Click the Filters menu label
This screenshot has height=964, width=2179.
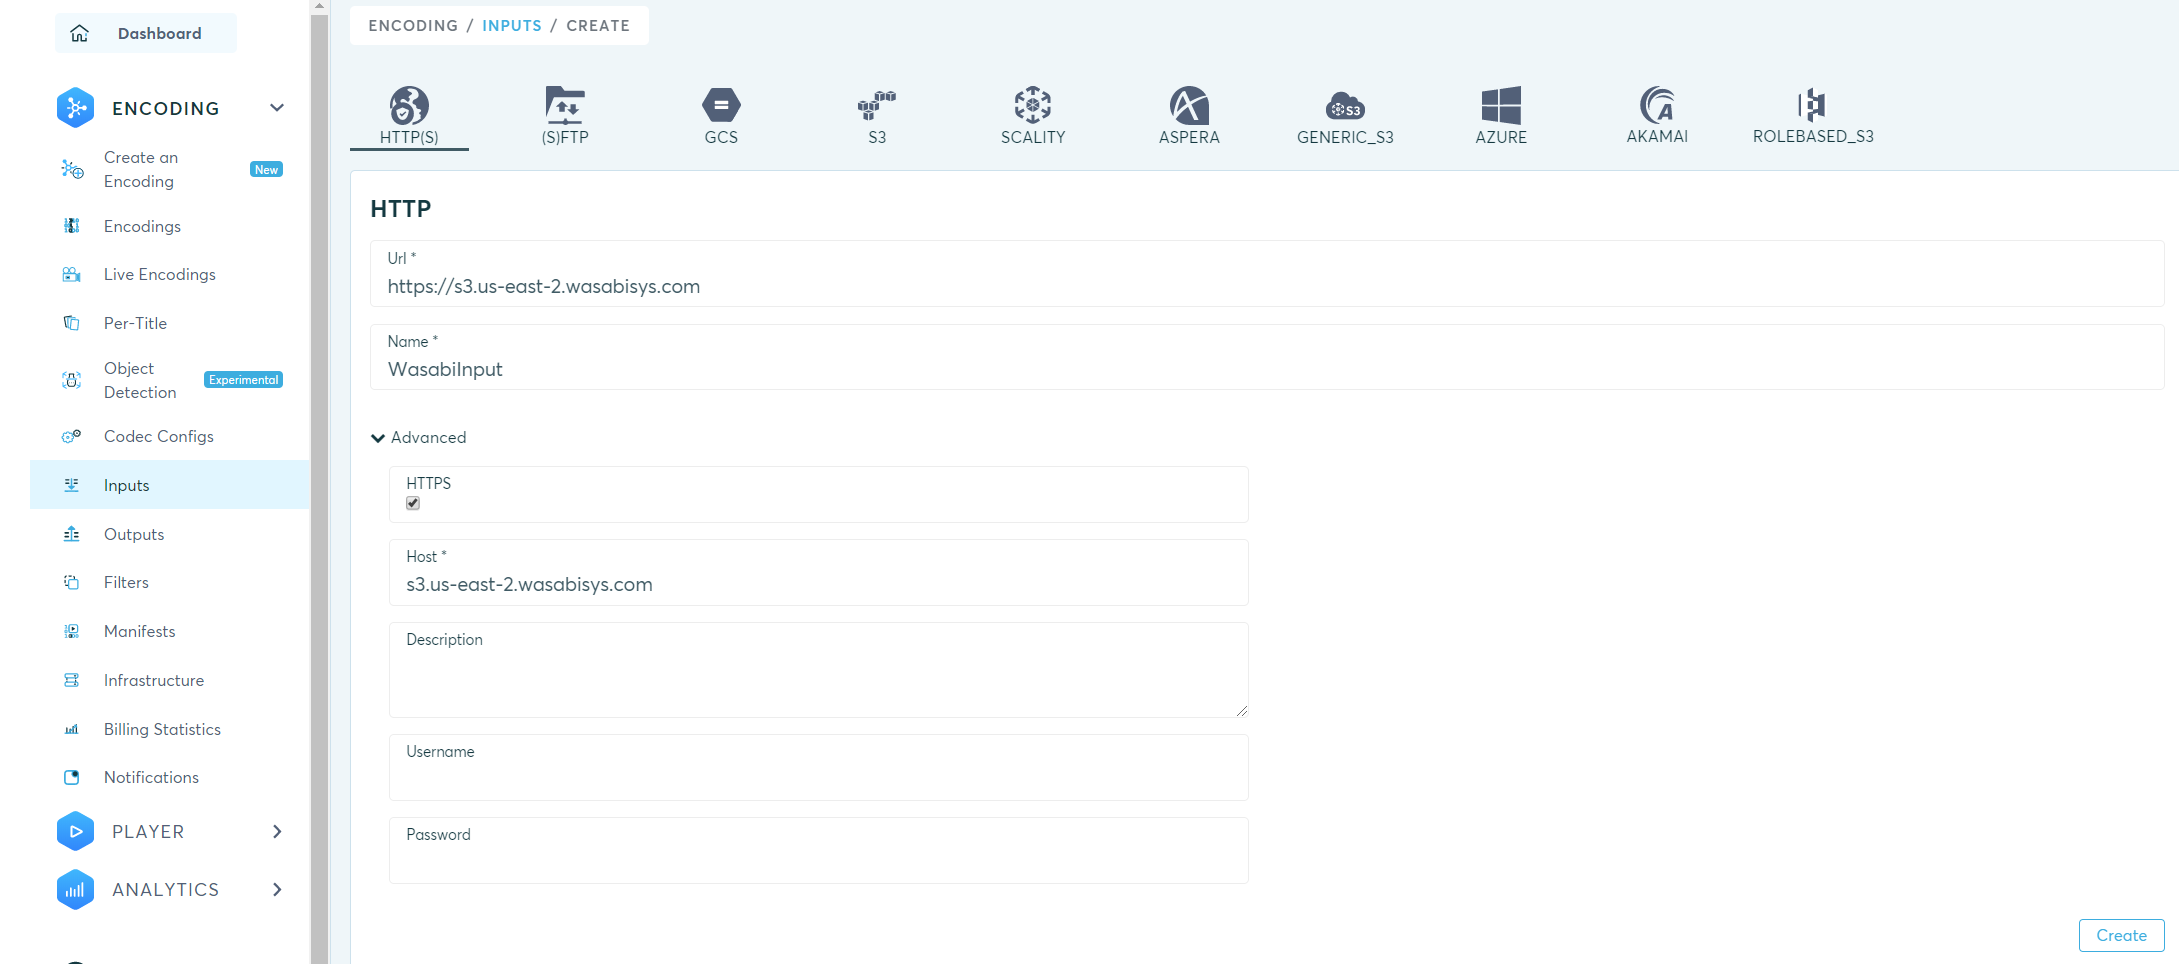coord(126,582)
